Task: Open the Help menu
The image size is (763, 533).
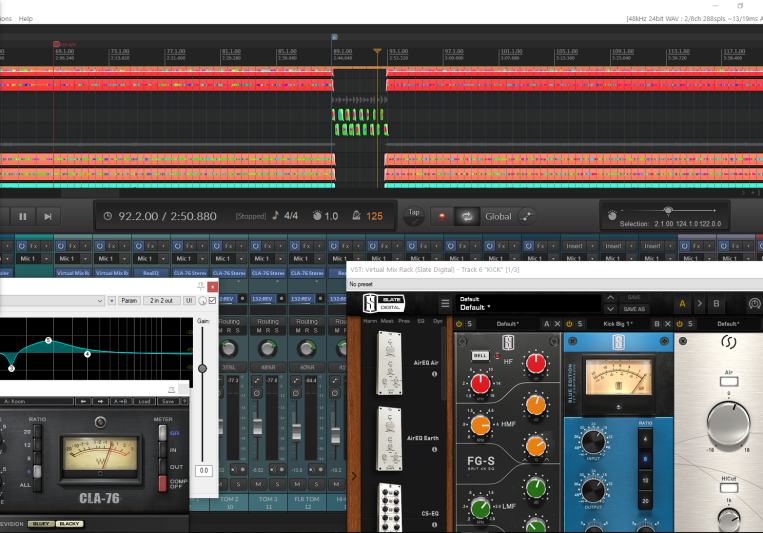Action: 26,18
